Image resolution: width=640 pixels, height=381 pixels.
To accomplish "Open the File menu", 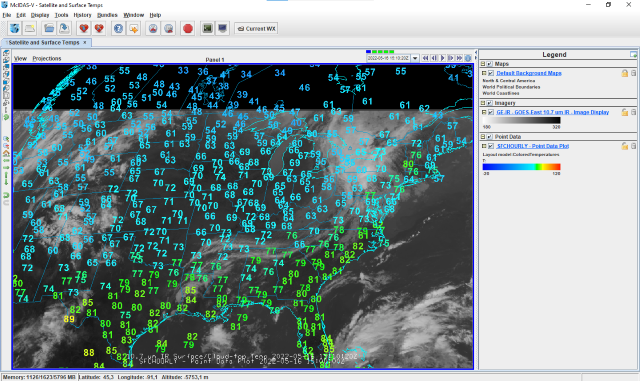I will tap(7, 15).
